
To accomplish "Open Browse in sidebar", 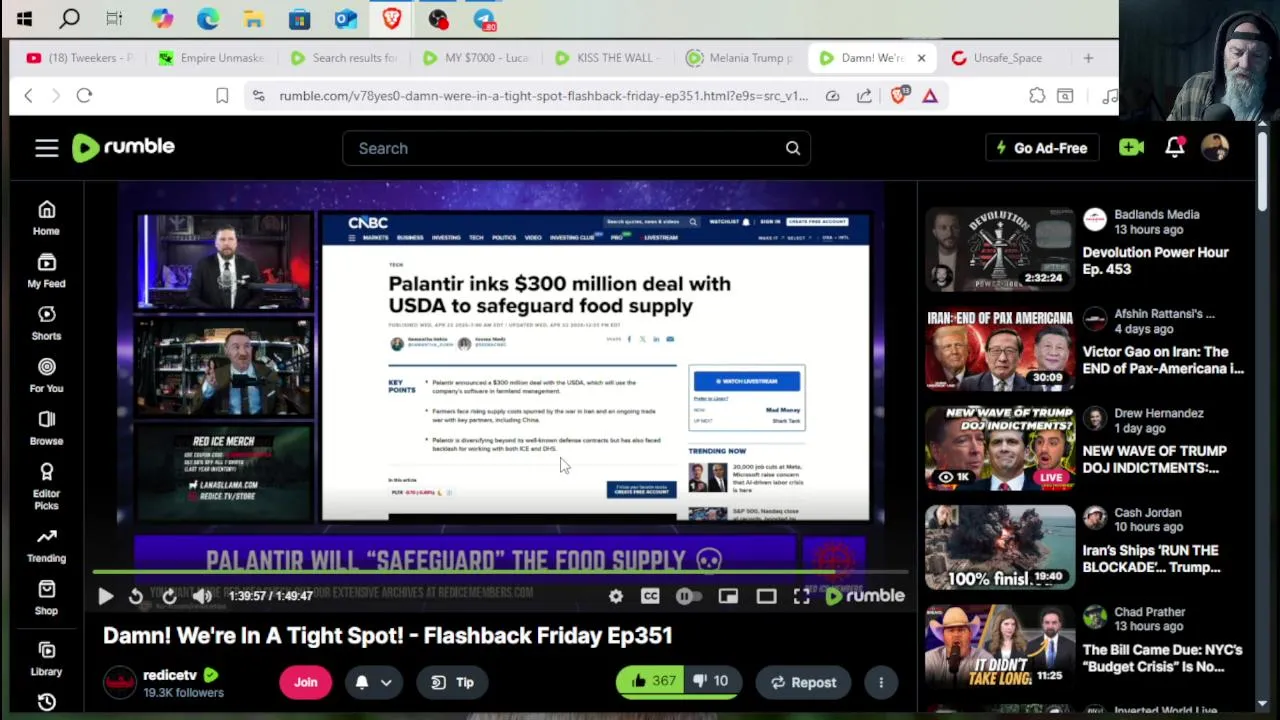I will pos(46,428).
